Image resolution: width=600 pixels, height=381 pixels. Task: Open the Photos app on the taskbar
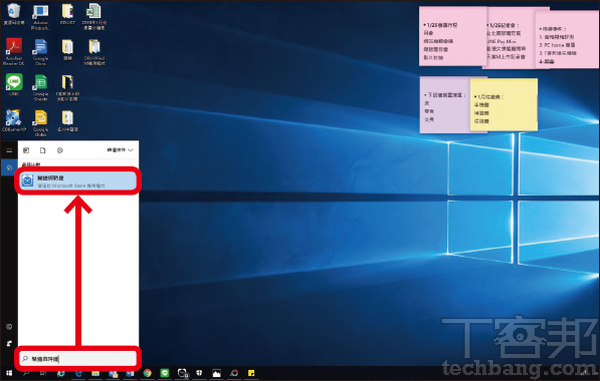point(217,373)
